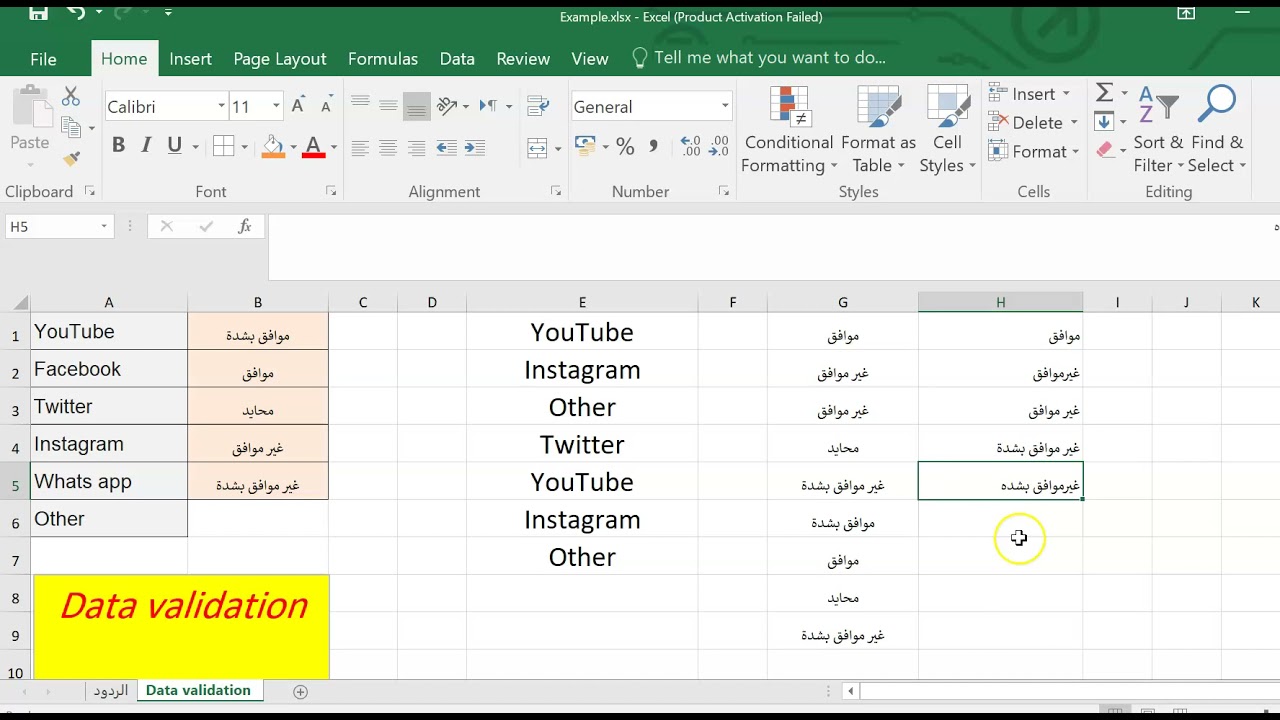Toggle the Wrap Text button
This screenshot has width=1280, height=720.
[x=538, y=106]
